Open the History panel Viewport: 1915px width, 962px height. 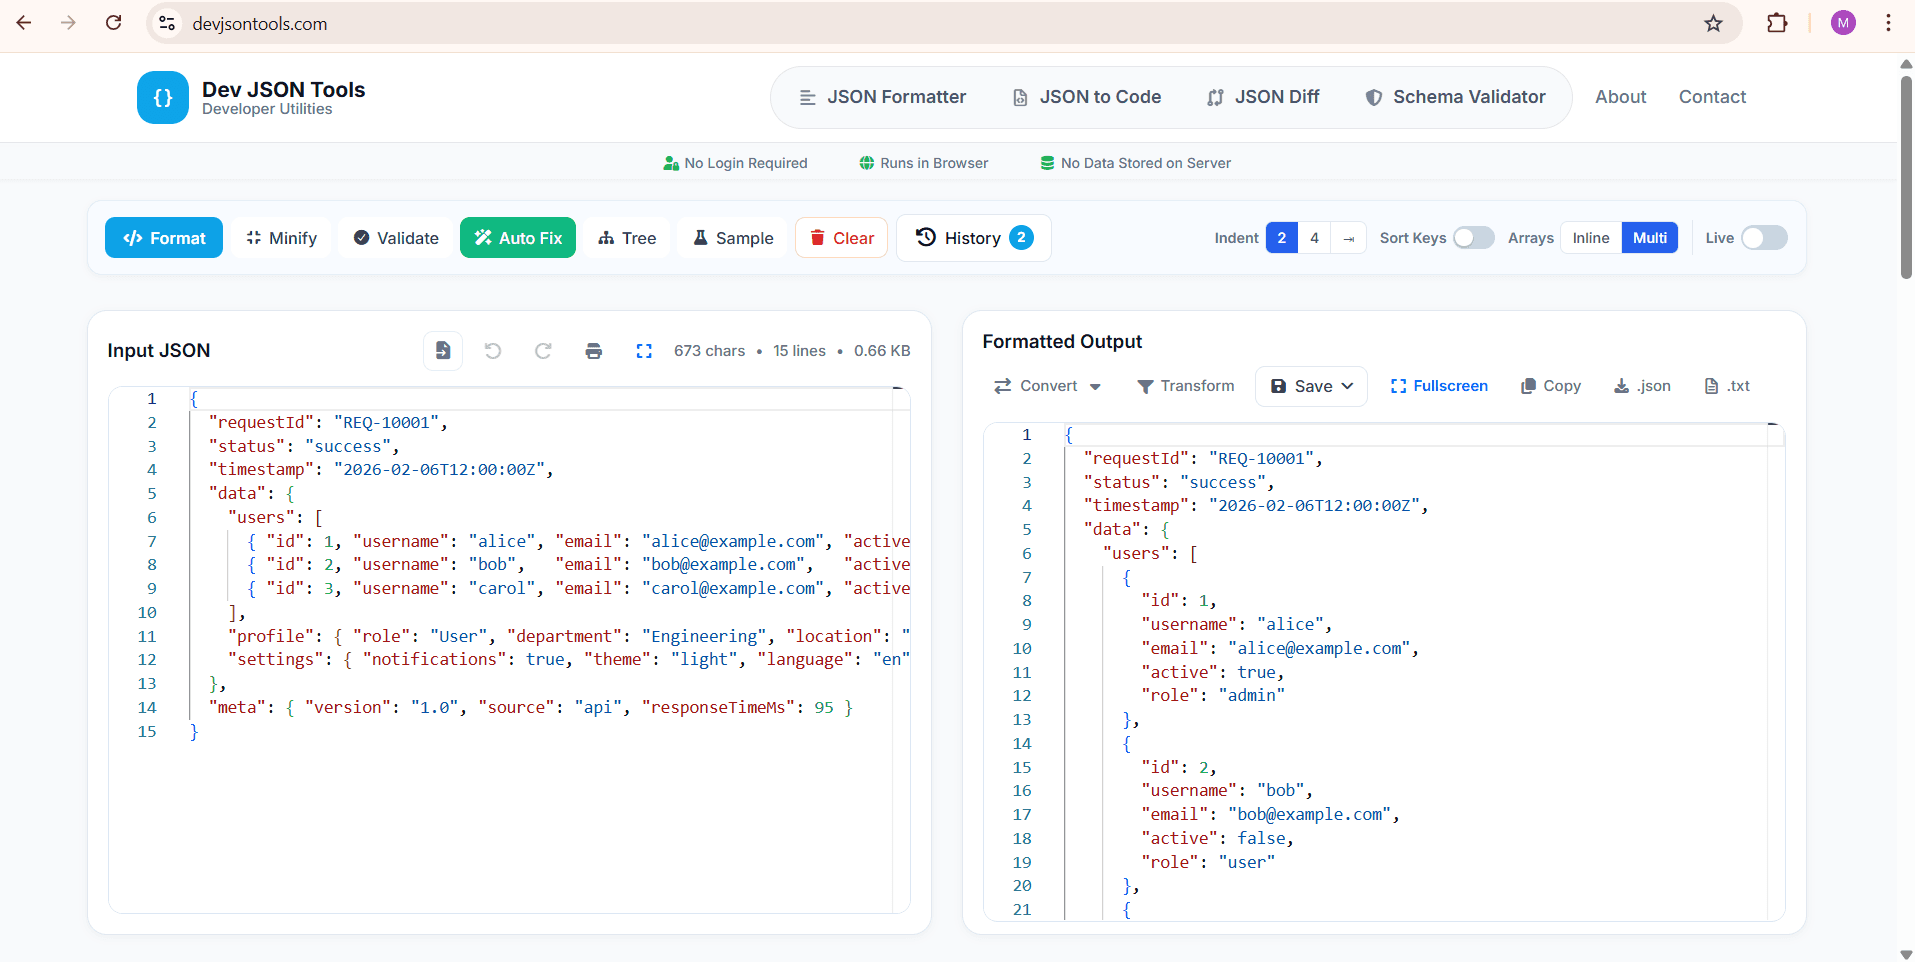(971, 237)
